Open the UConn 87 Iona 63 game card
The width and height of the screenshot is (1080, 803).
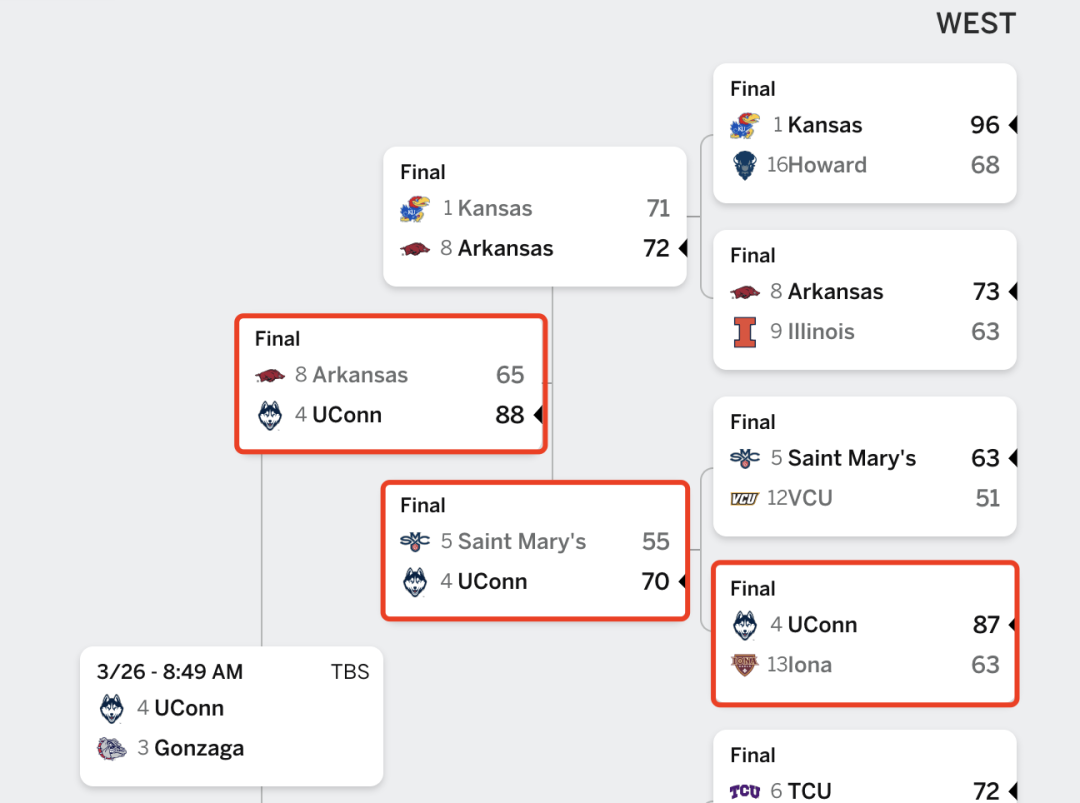[865, 634]
